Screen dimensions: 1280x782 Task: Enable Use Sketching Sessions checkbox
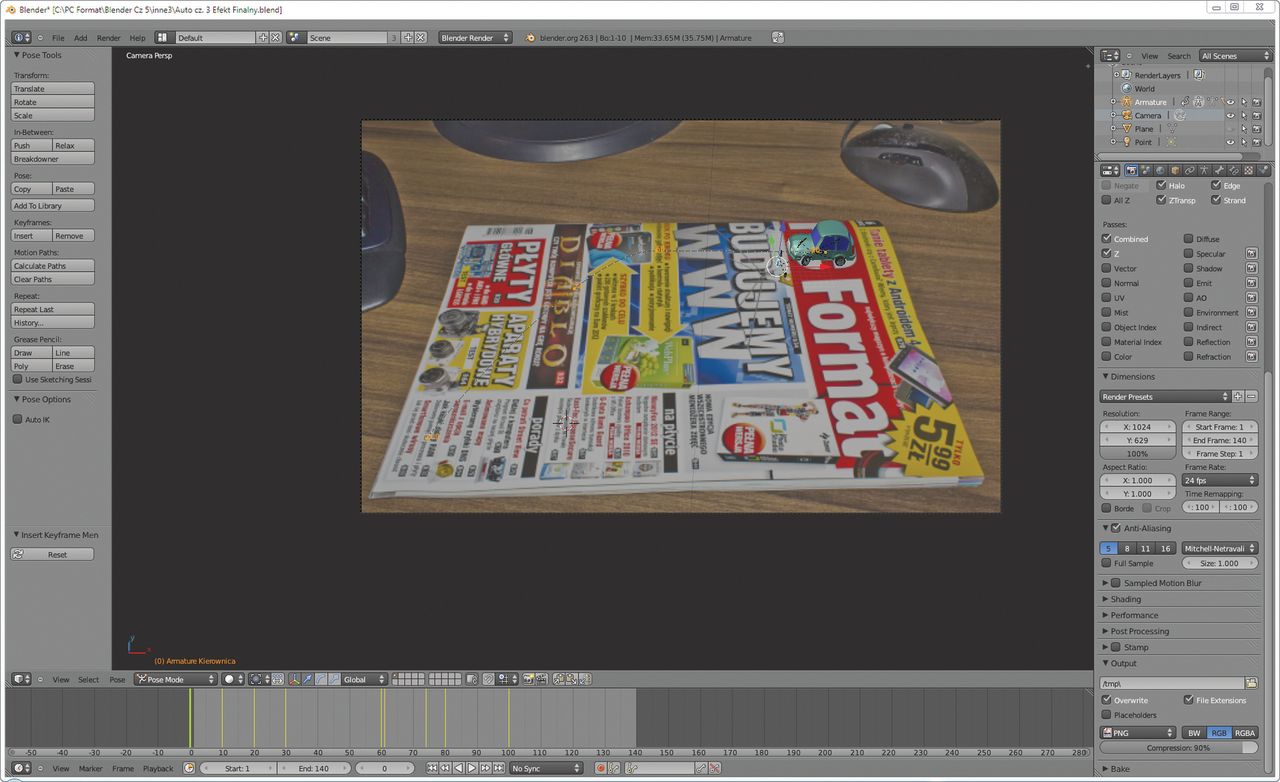pyautogui.click(x=18, y=379)
